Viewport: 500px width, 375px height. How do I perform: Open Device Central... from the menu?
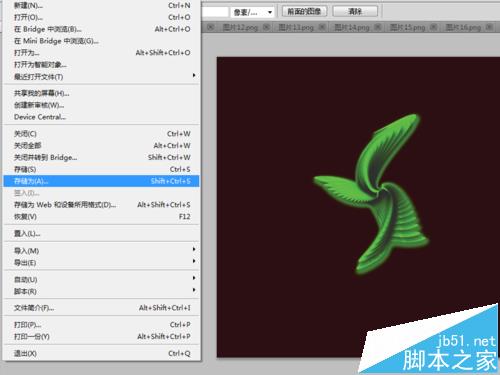tap(101, 117)
